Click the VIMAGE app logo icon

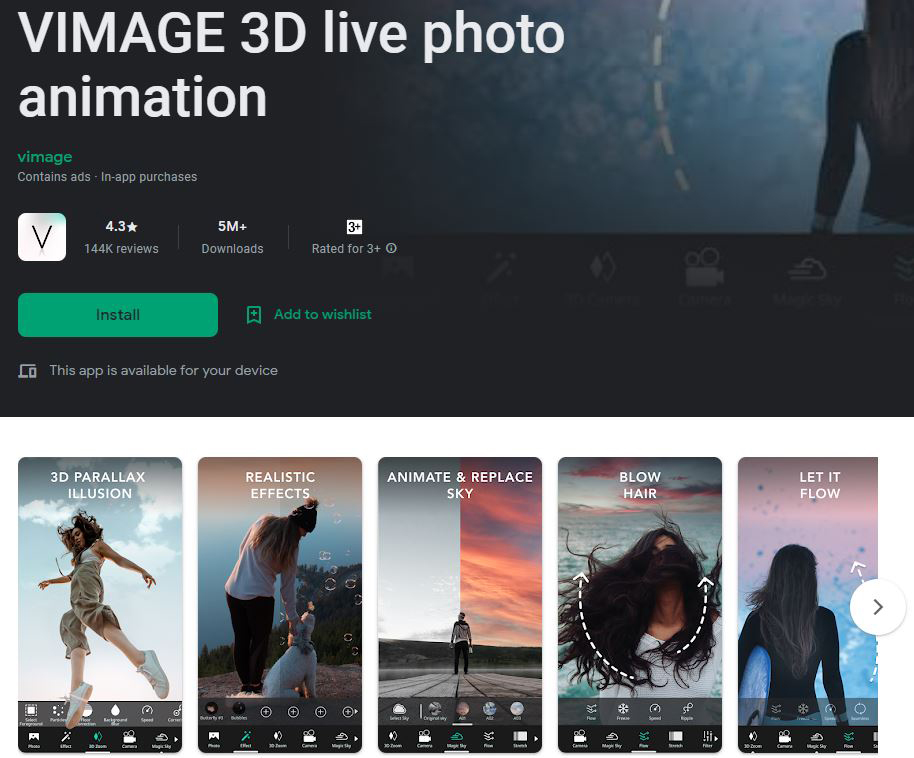point(42,237)
